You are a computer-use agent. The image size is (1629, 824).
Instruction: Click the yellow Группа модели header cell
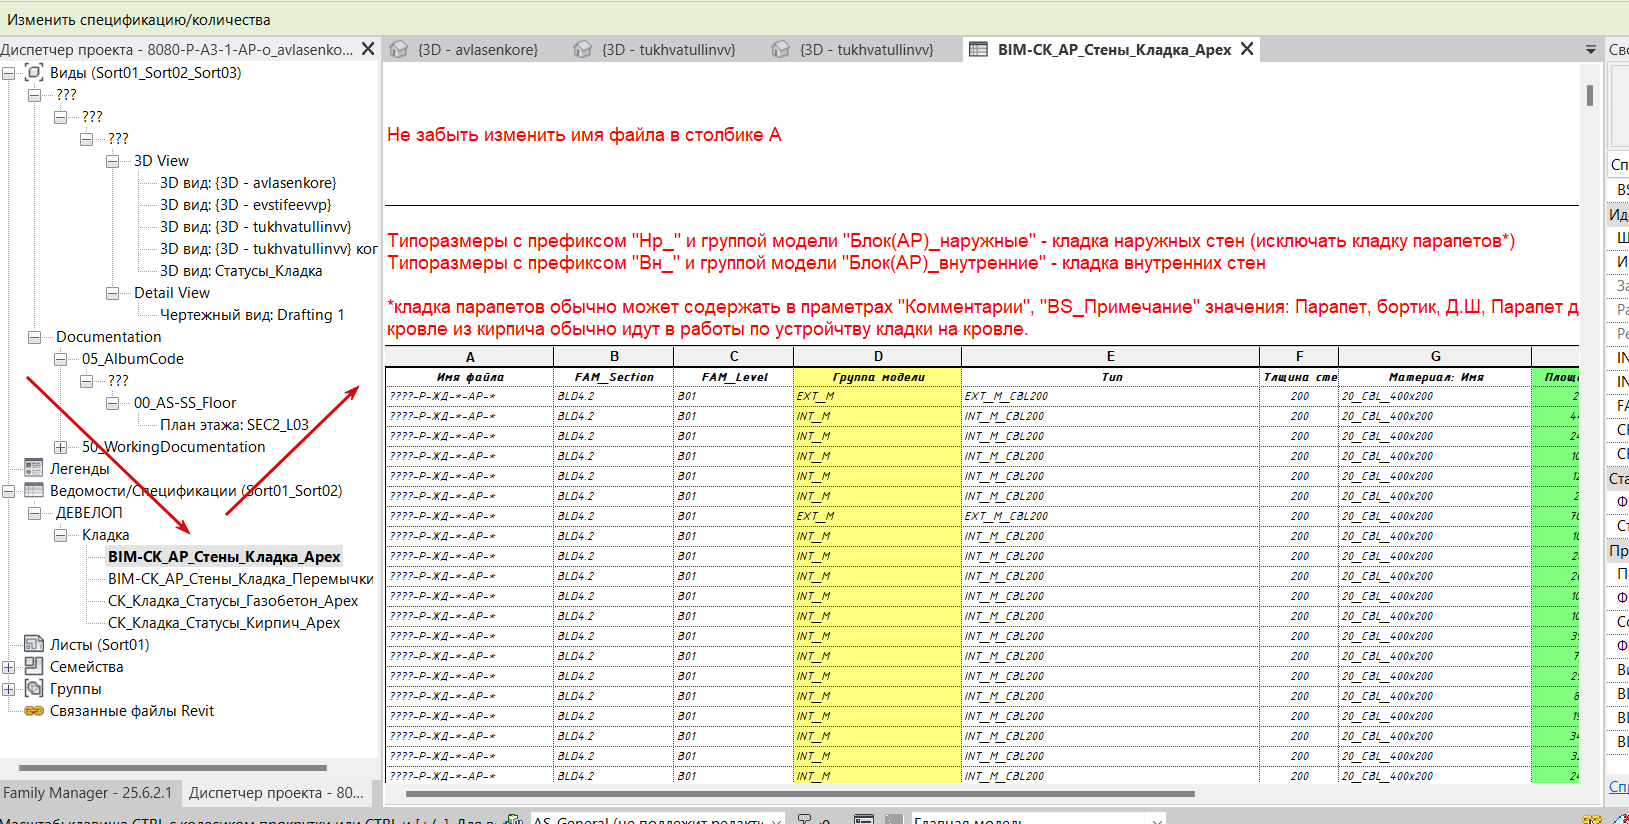(878, 377)
